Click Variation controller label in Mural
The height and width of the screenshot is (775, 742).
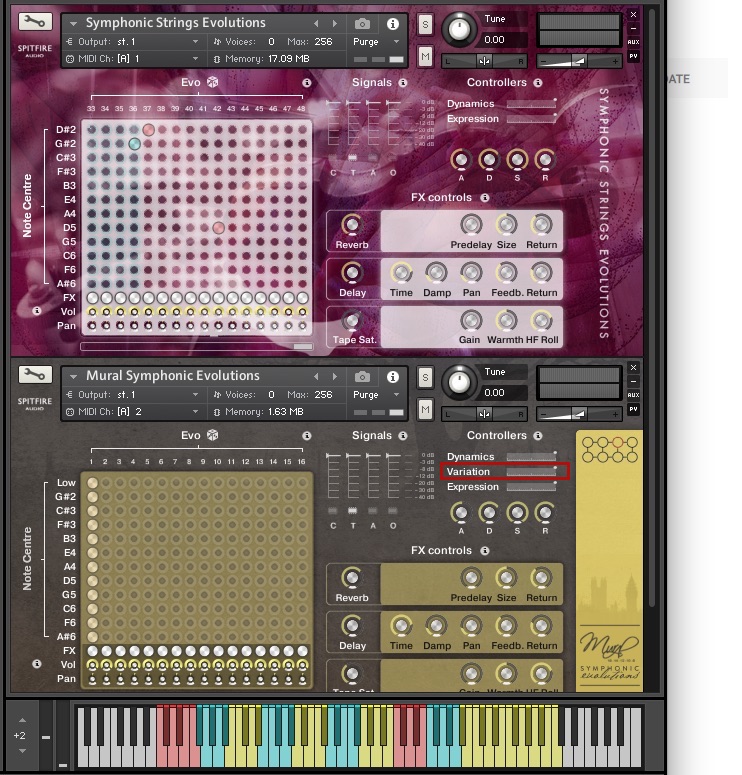click(x=468, y=472)
